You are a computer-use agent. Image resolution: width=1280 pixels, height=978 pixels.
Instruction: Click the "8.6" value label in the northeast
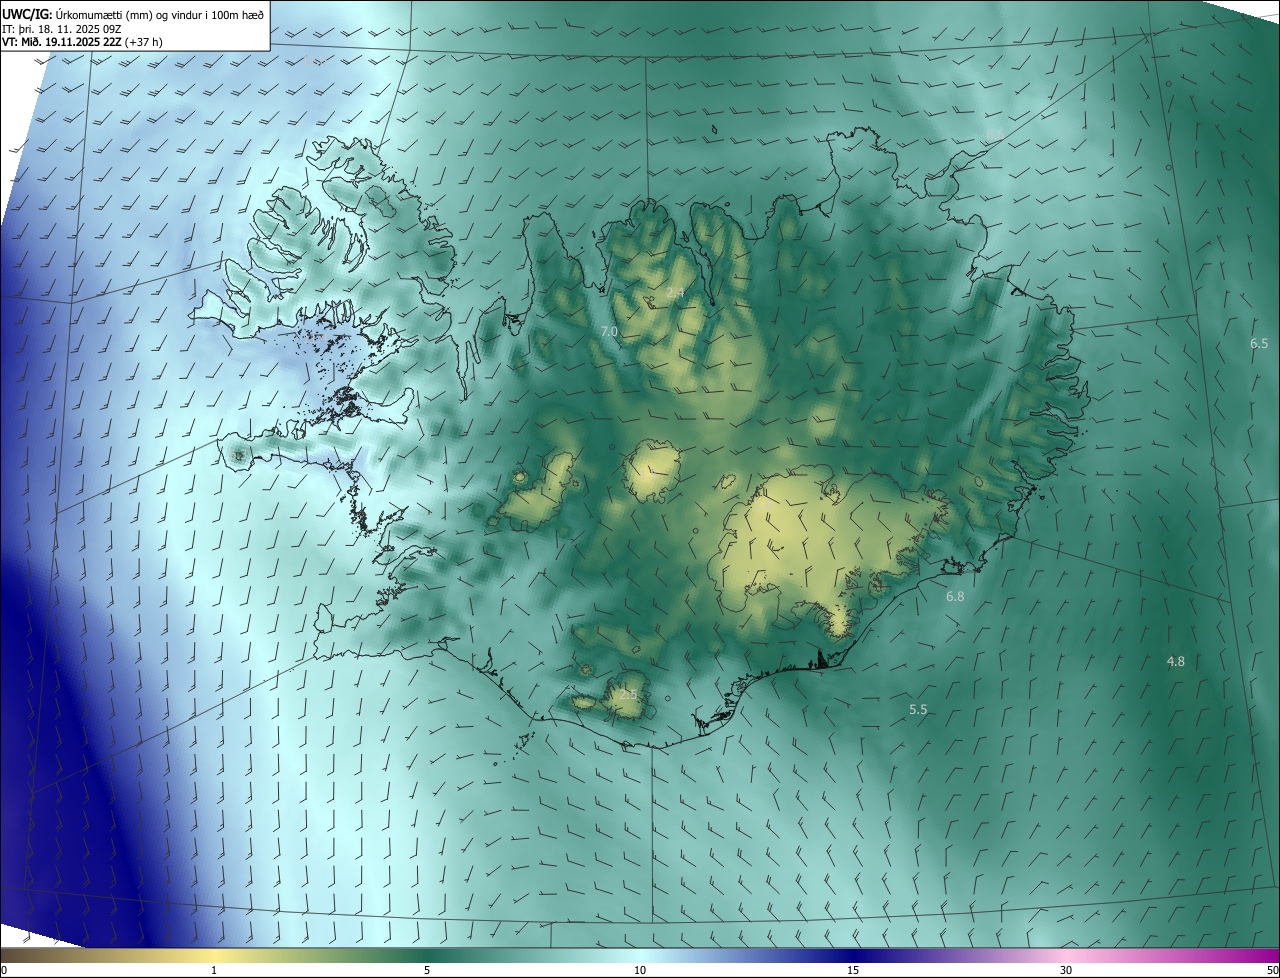point(995,134)
